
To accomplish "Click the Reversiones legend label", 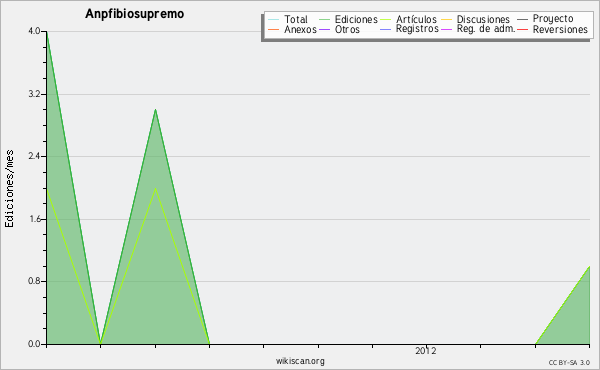I will 560,29.
